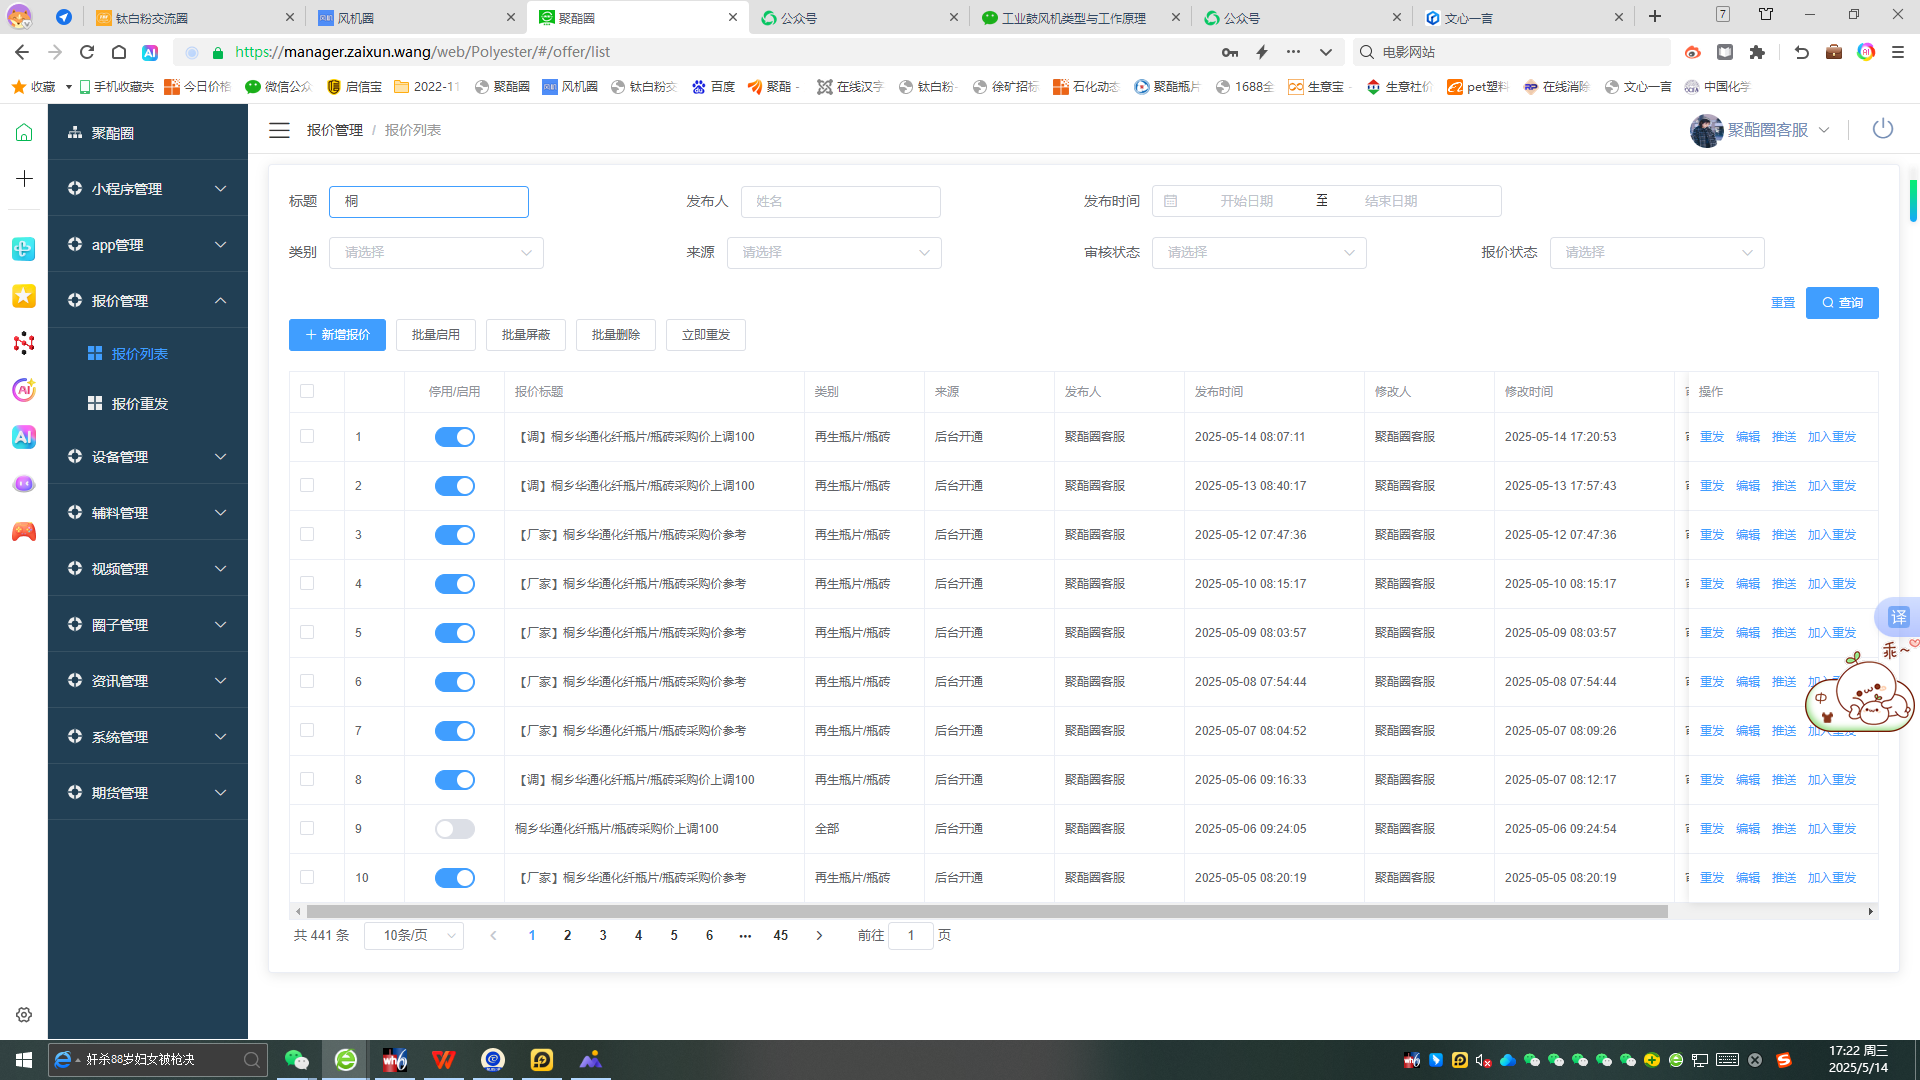This screenshot has height=1080, width=1920.
Task: Disable the toggle for row 1
Action: [454, 437]
